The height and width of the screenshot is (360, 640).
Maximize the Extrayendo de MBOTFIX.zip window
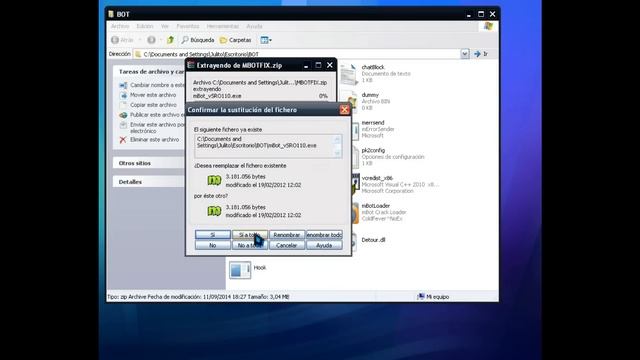[318, 65]
